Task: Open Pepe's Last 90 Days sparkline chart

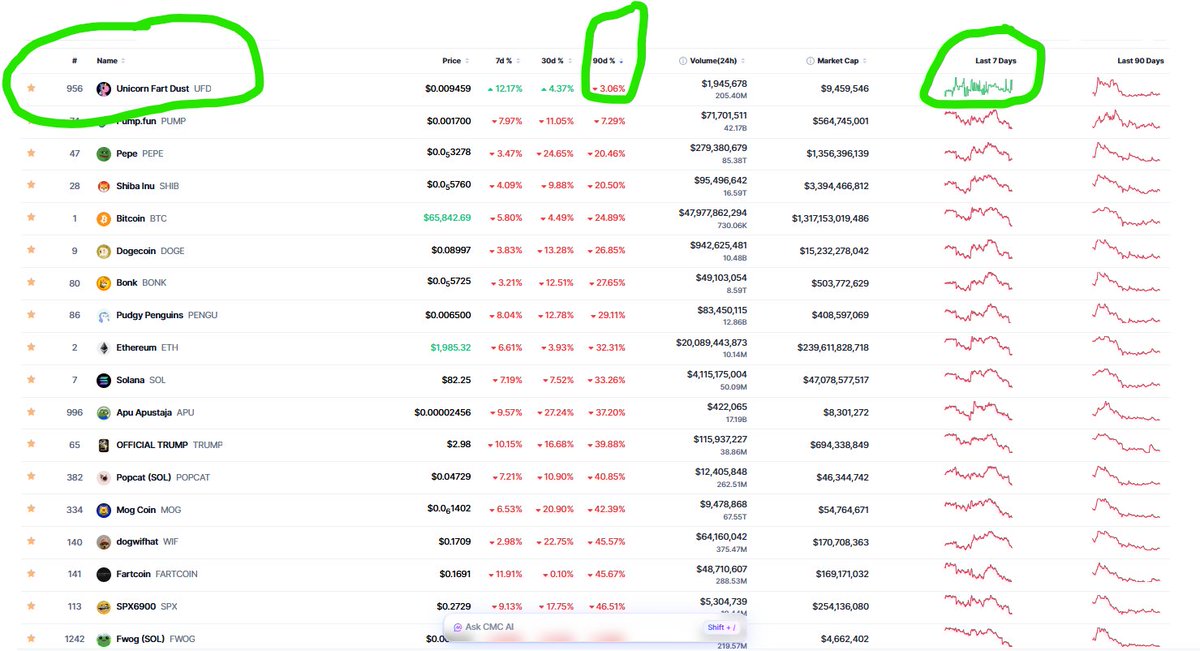Action: [x=1126, y=153]
